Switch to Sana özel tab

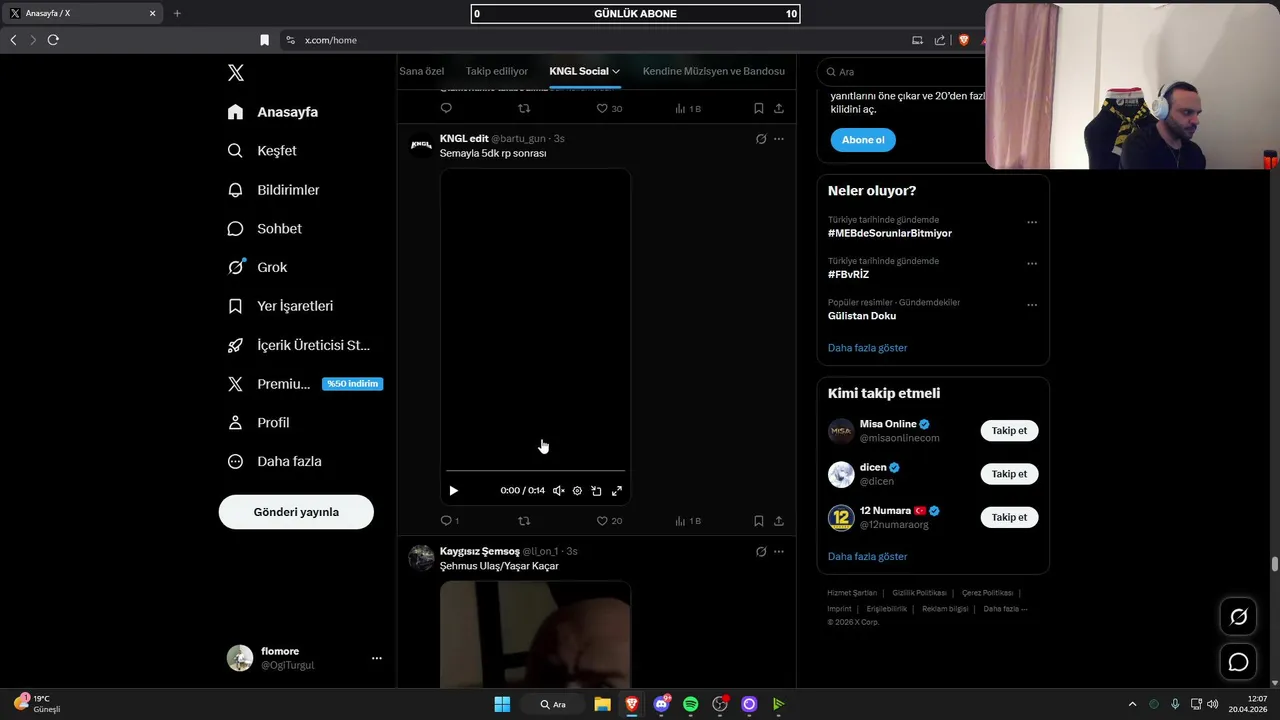pos(421,71)
